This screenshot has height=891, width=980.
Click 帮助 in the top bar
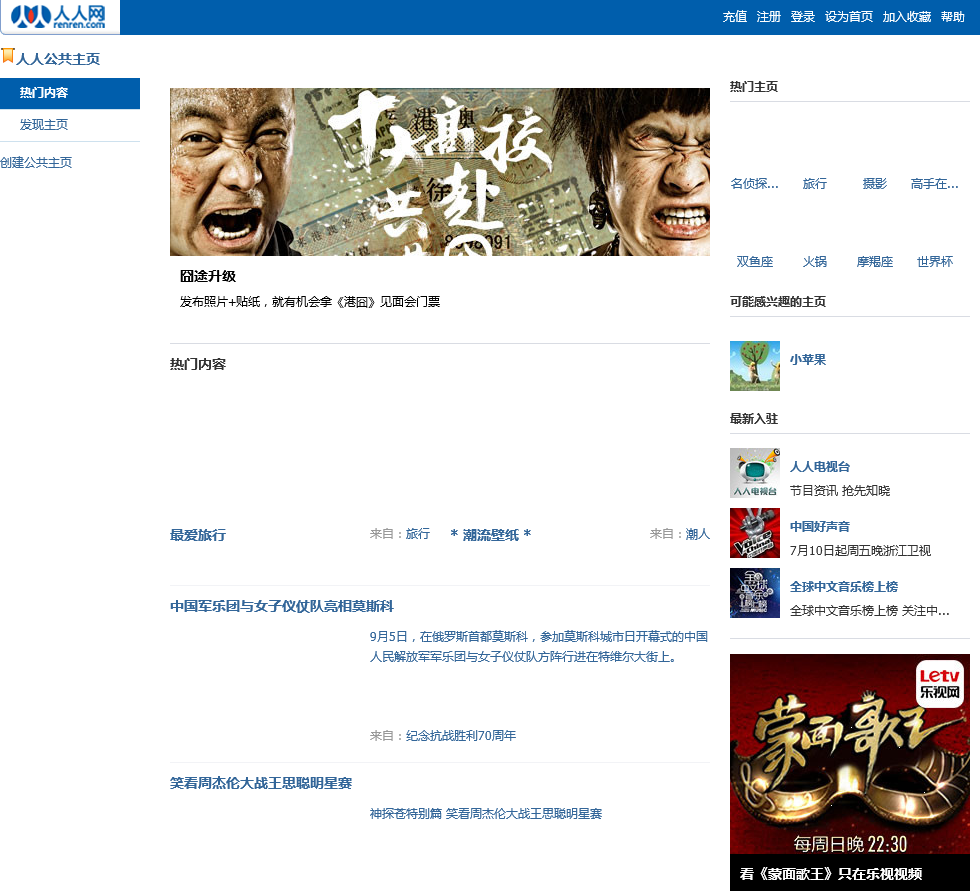tap(952, 17)
